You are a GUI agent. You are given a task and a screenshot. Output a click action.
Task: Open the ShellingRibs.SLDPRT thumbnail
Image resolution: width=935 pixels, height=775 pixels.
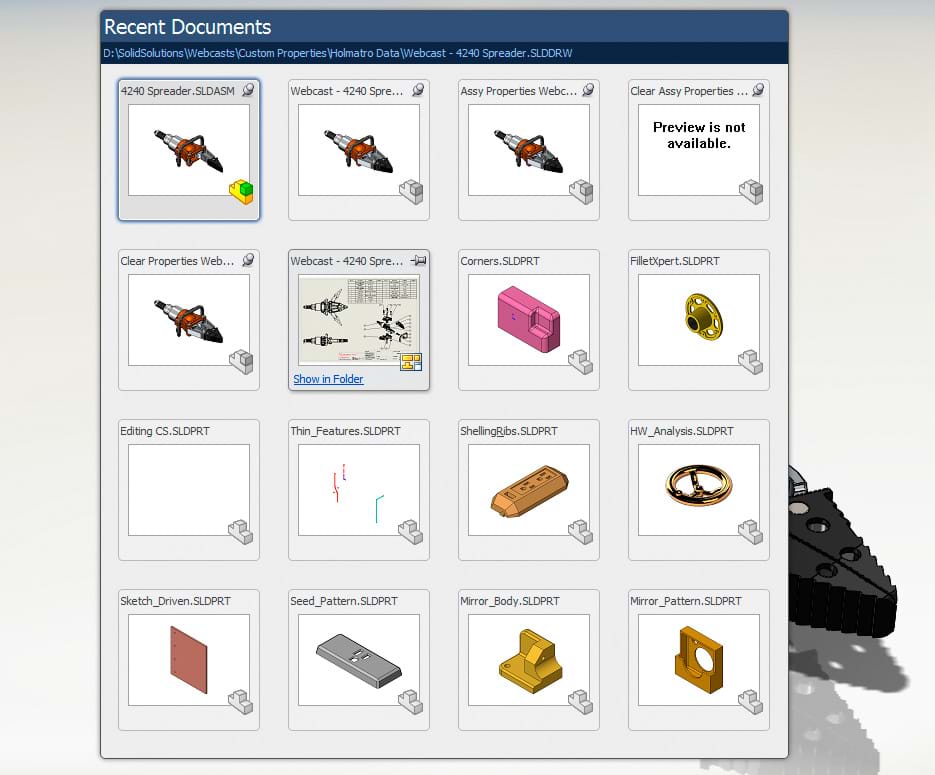(528, 490)
